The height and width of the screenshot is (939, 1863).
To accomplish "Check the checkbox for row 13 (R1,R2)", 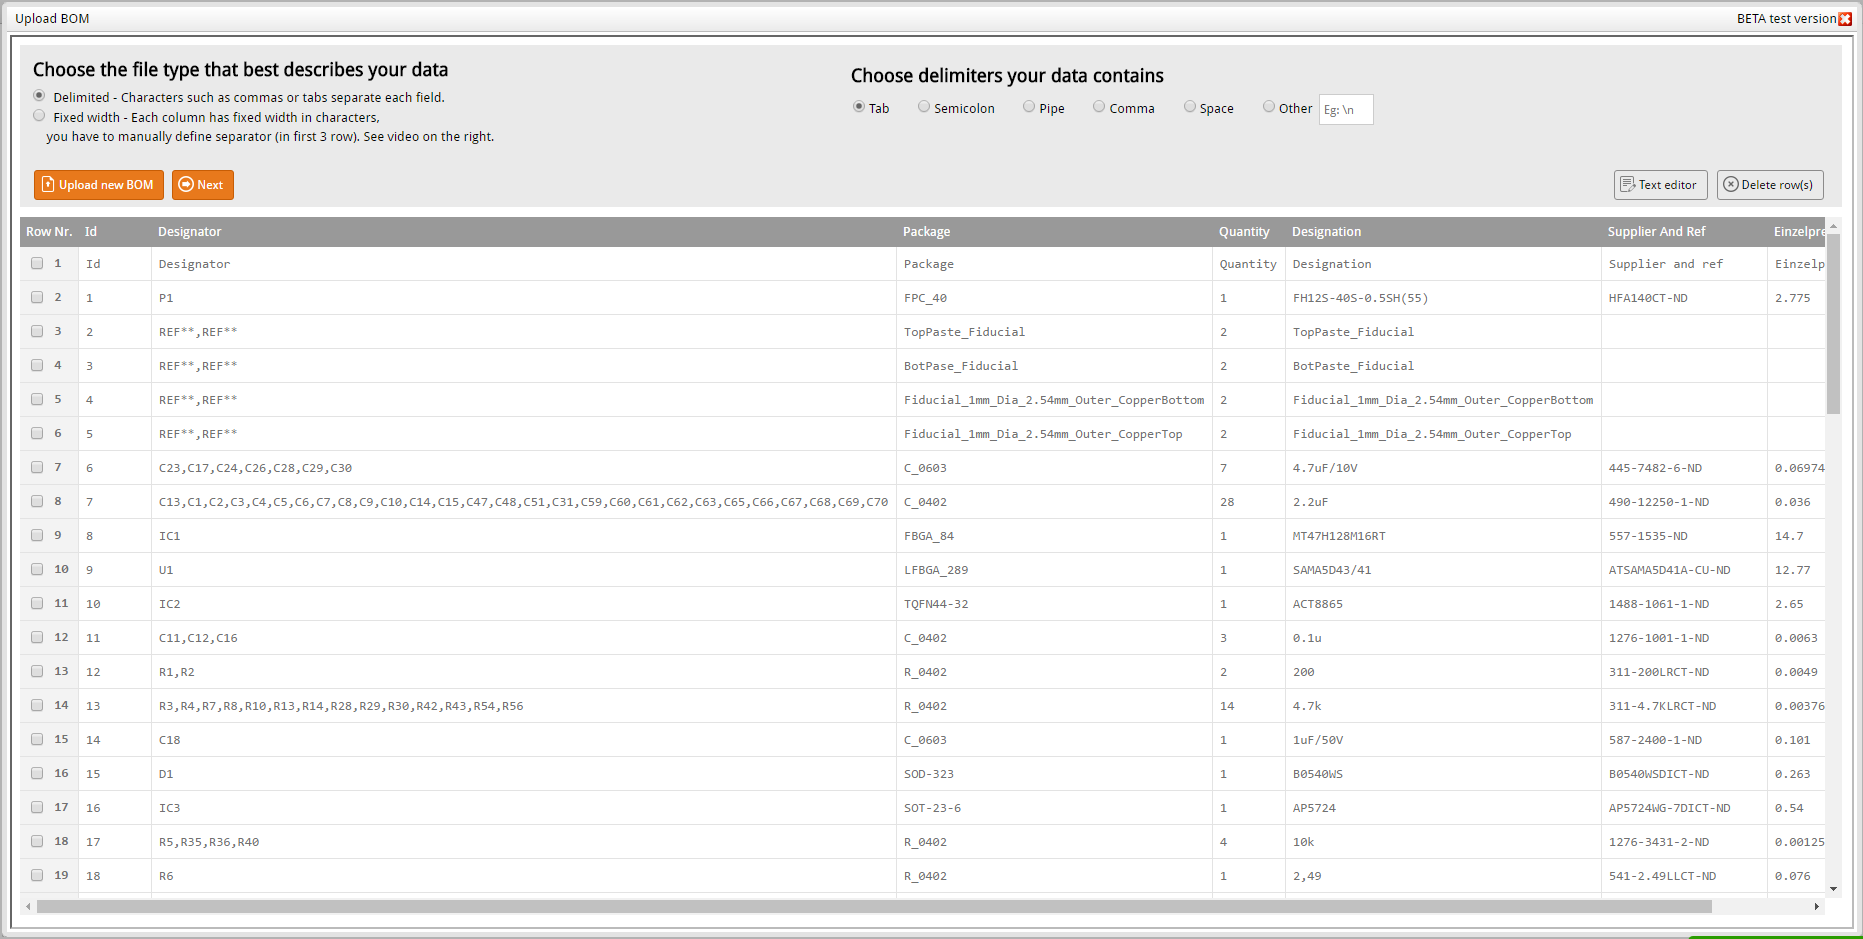I will [37, 672].
